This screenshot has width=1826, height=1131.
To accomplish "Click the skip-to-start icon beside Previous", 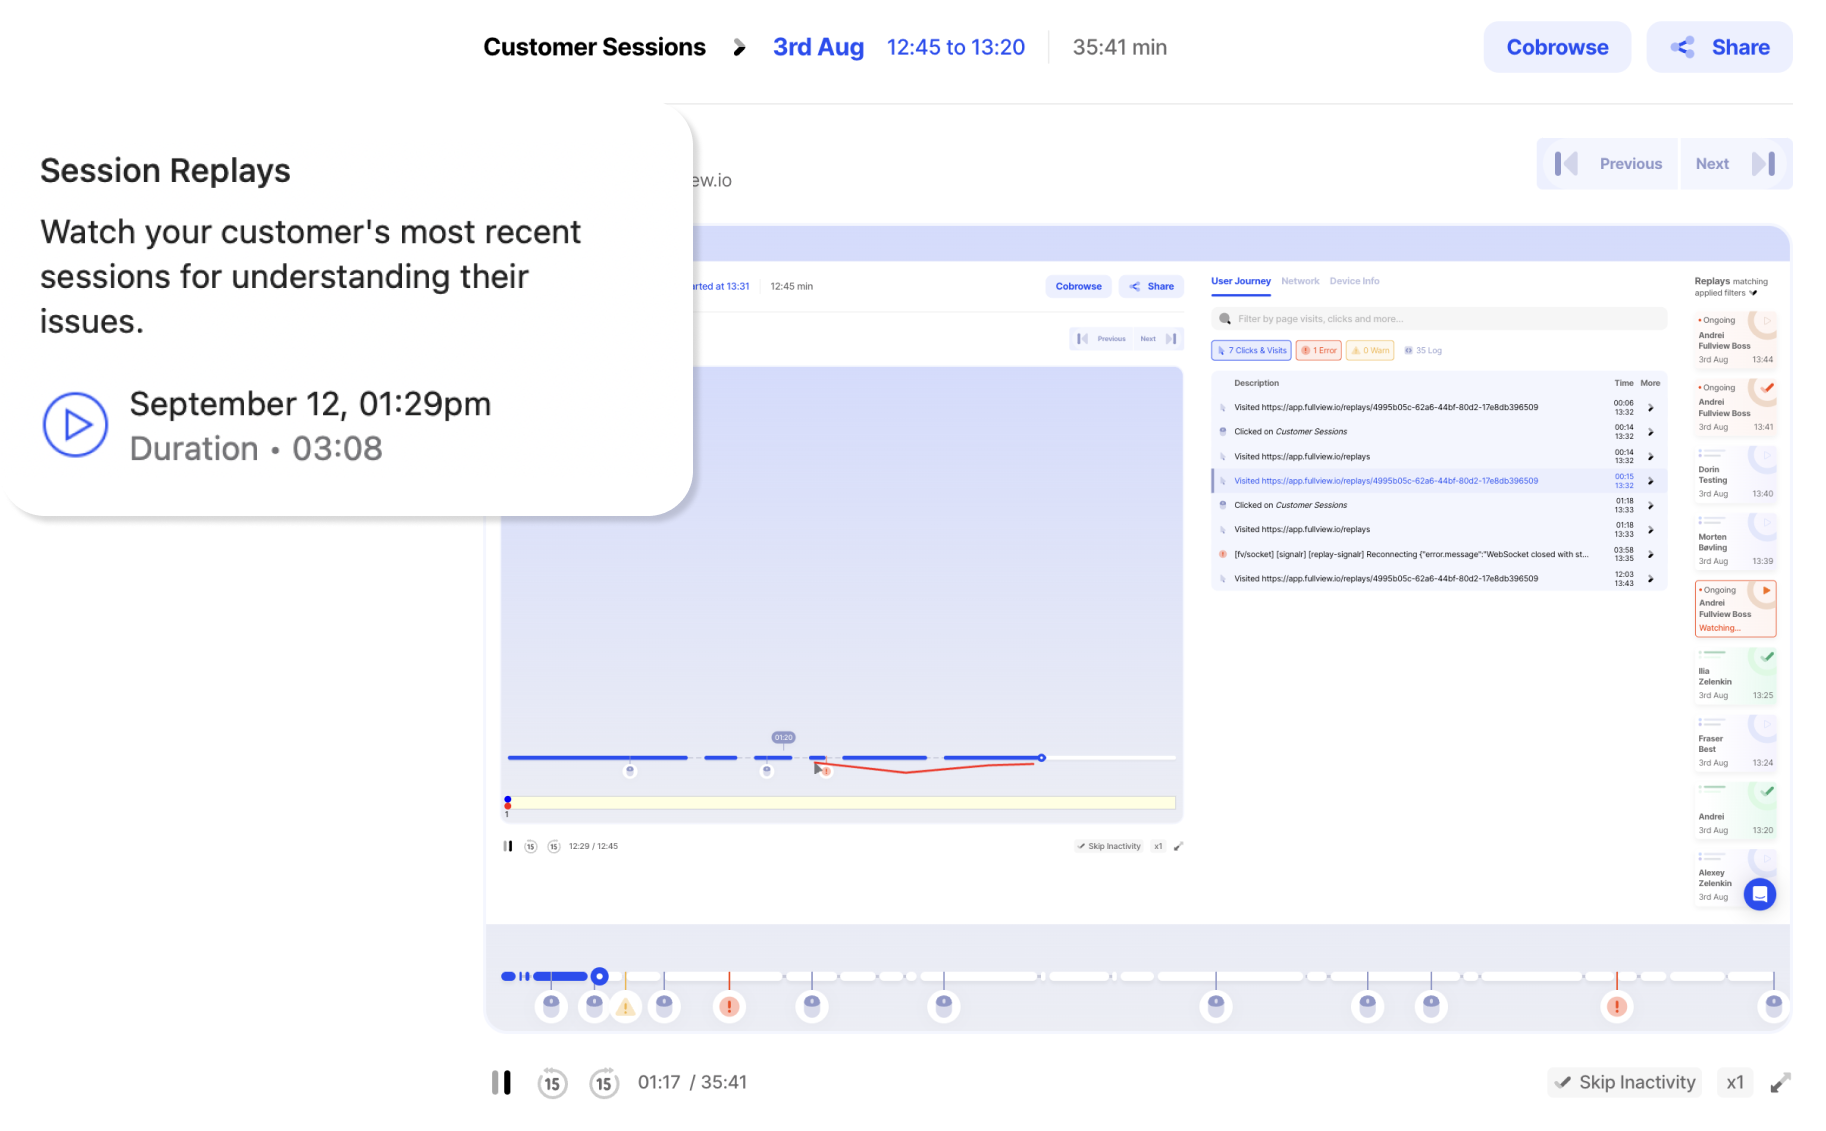I will pos(1566,164).
